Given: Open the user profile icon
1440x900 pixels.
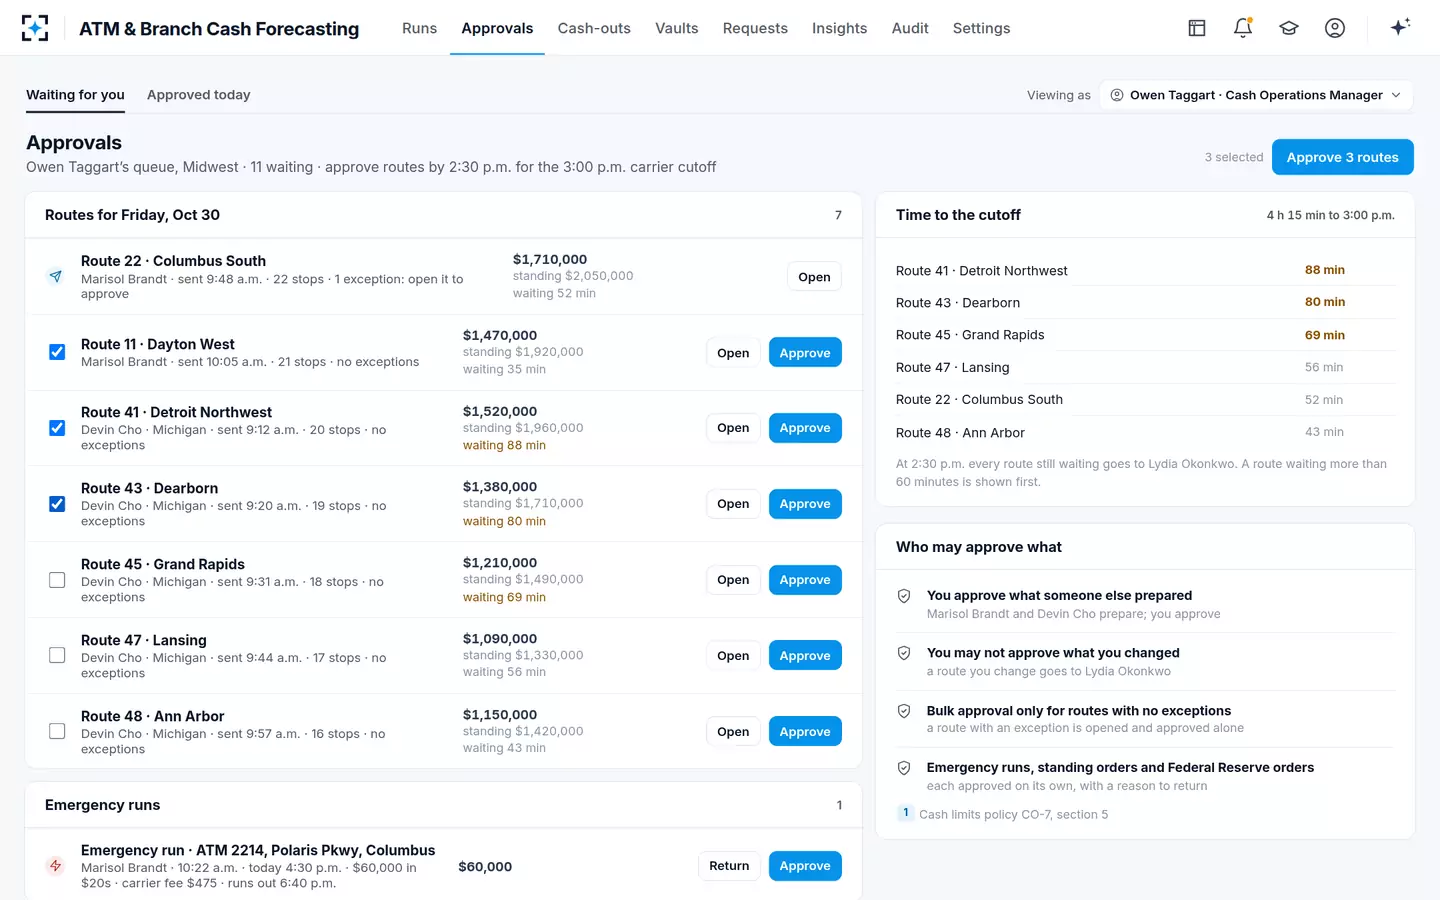Looking at the screenshot, I should pyautogui.click(x=1335, y=28).
